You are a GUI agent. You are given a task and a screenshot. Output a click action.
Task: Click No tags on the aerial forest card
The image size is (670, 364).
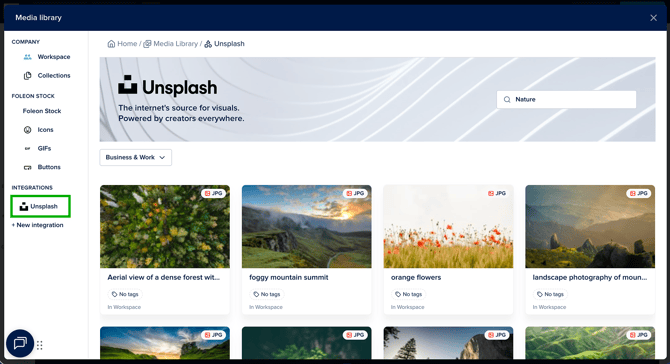point(125,294)
